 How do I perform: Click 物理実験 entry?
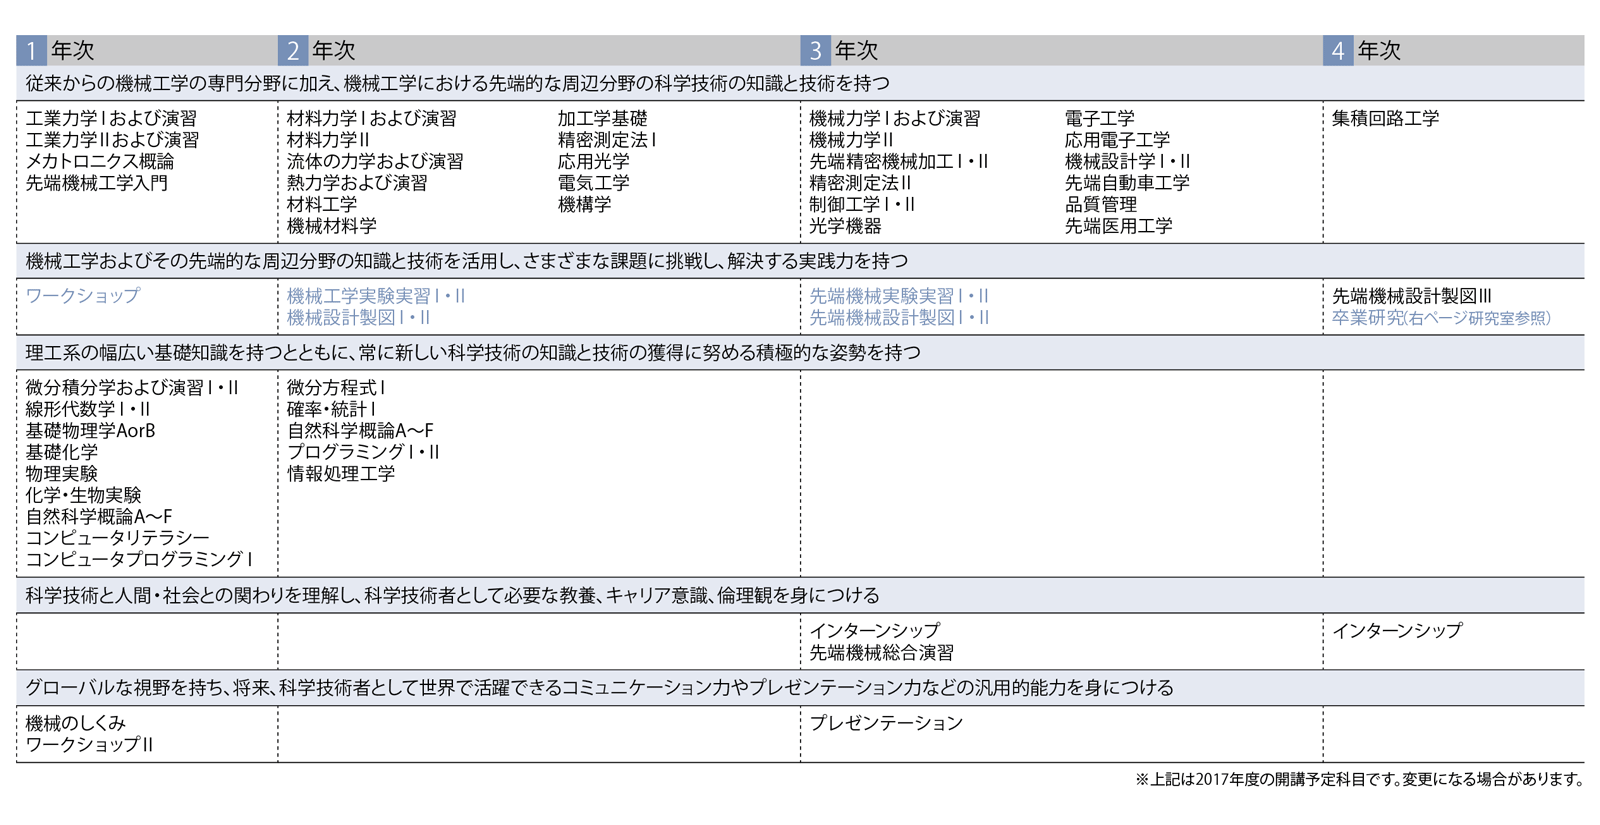point(62,474)
